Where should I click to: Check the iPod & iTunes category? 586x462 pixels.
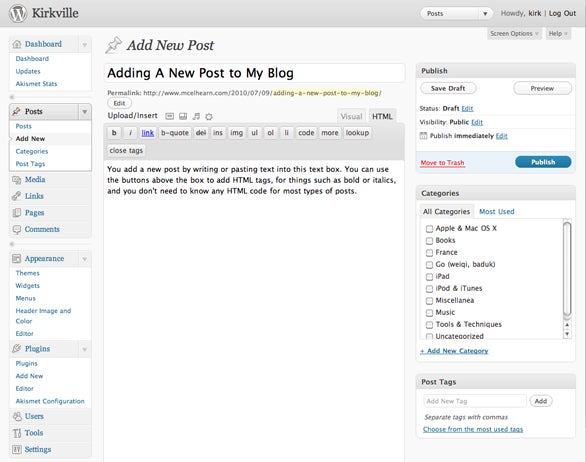(x=429, y=289)
